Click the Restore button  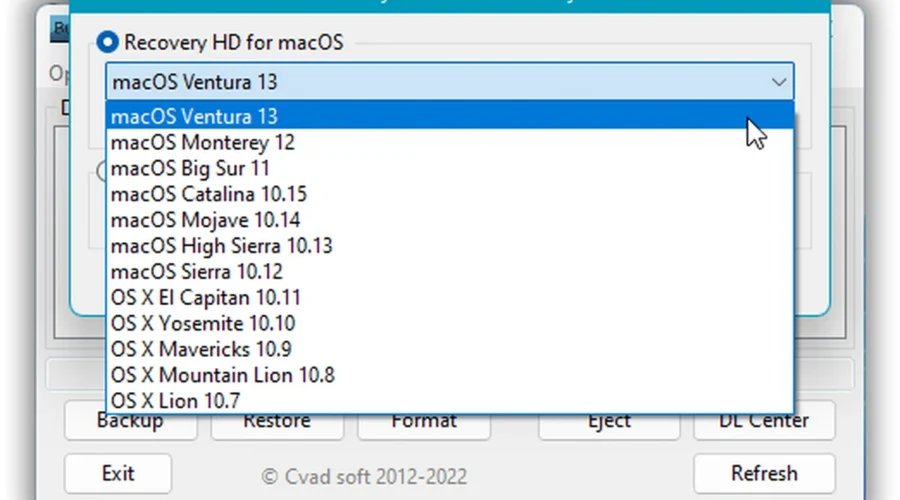[277, 425]
